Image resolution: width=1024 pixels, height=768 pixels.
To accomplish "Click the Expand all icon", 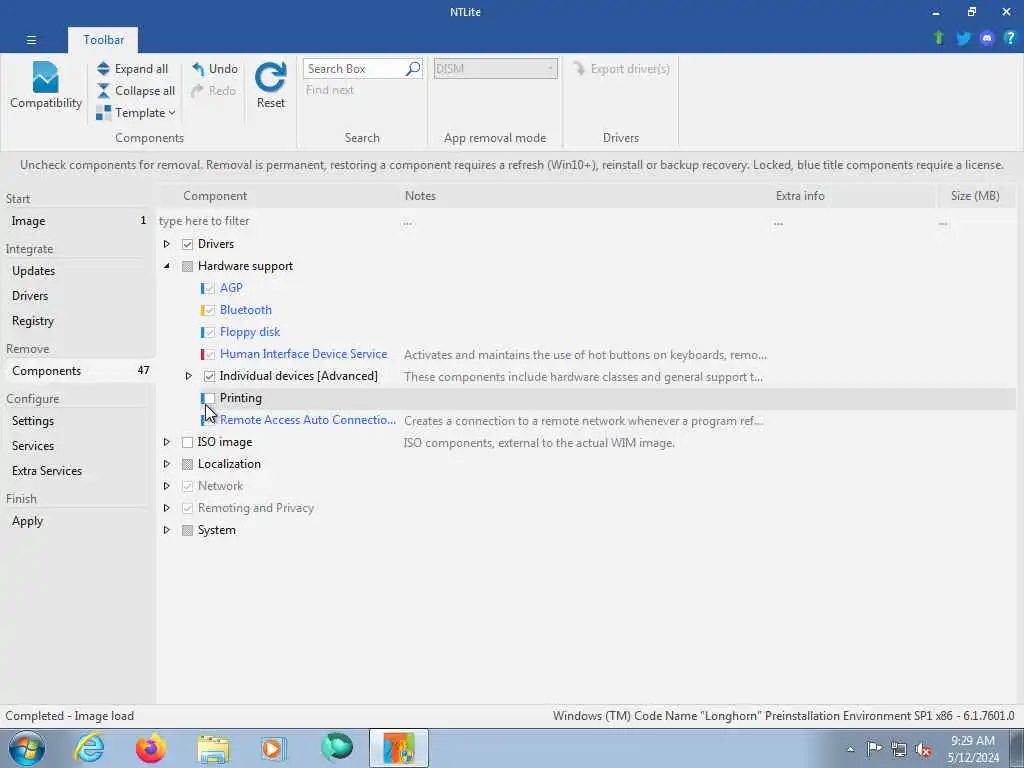I will [x=103, y=69].
